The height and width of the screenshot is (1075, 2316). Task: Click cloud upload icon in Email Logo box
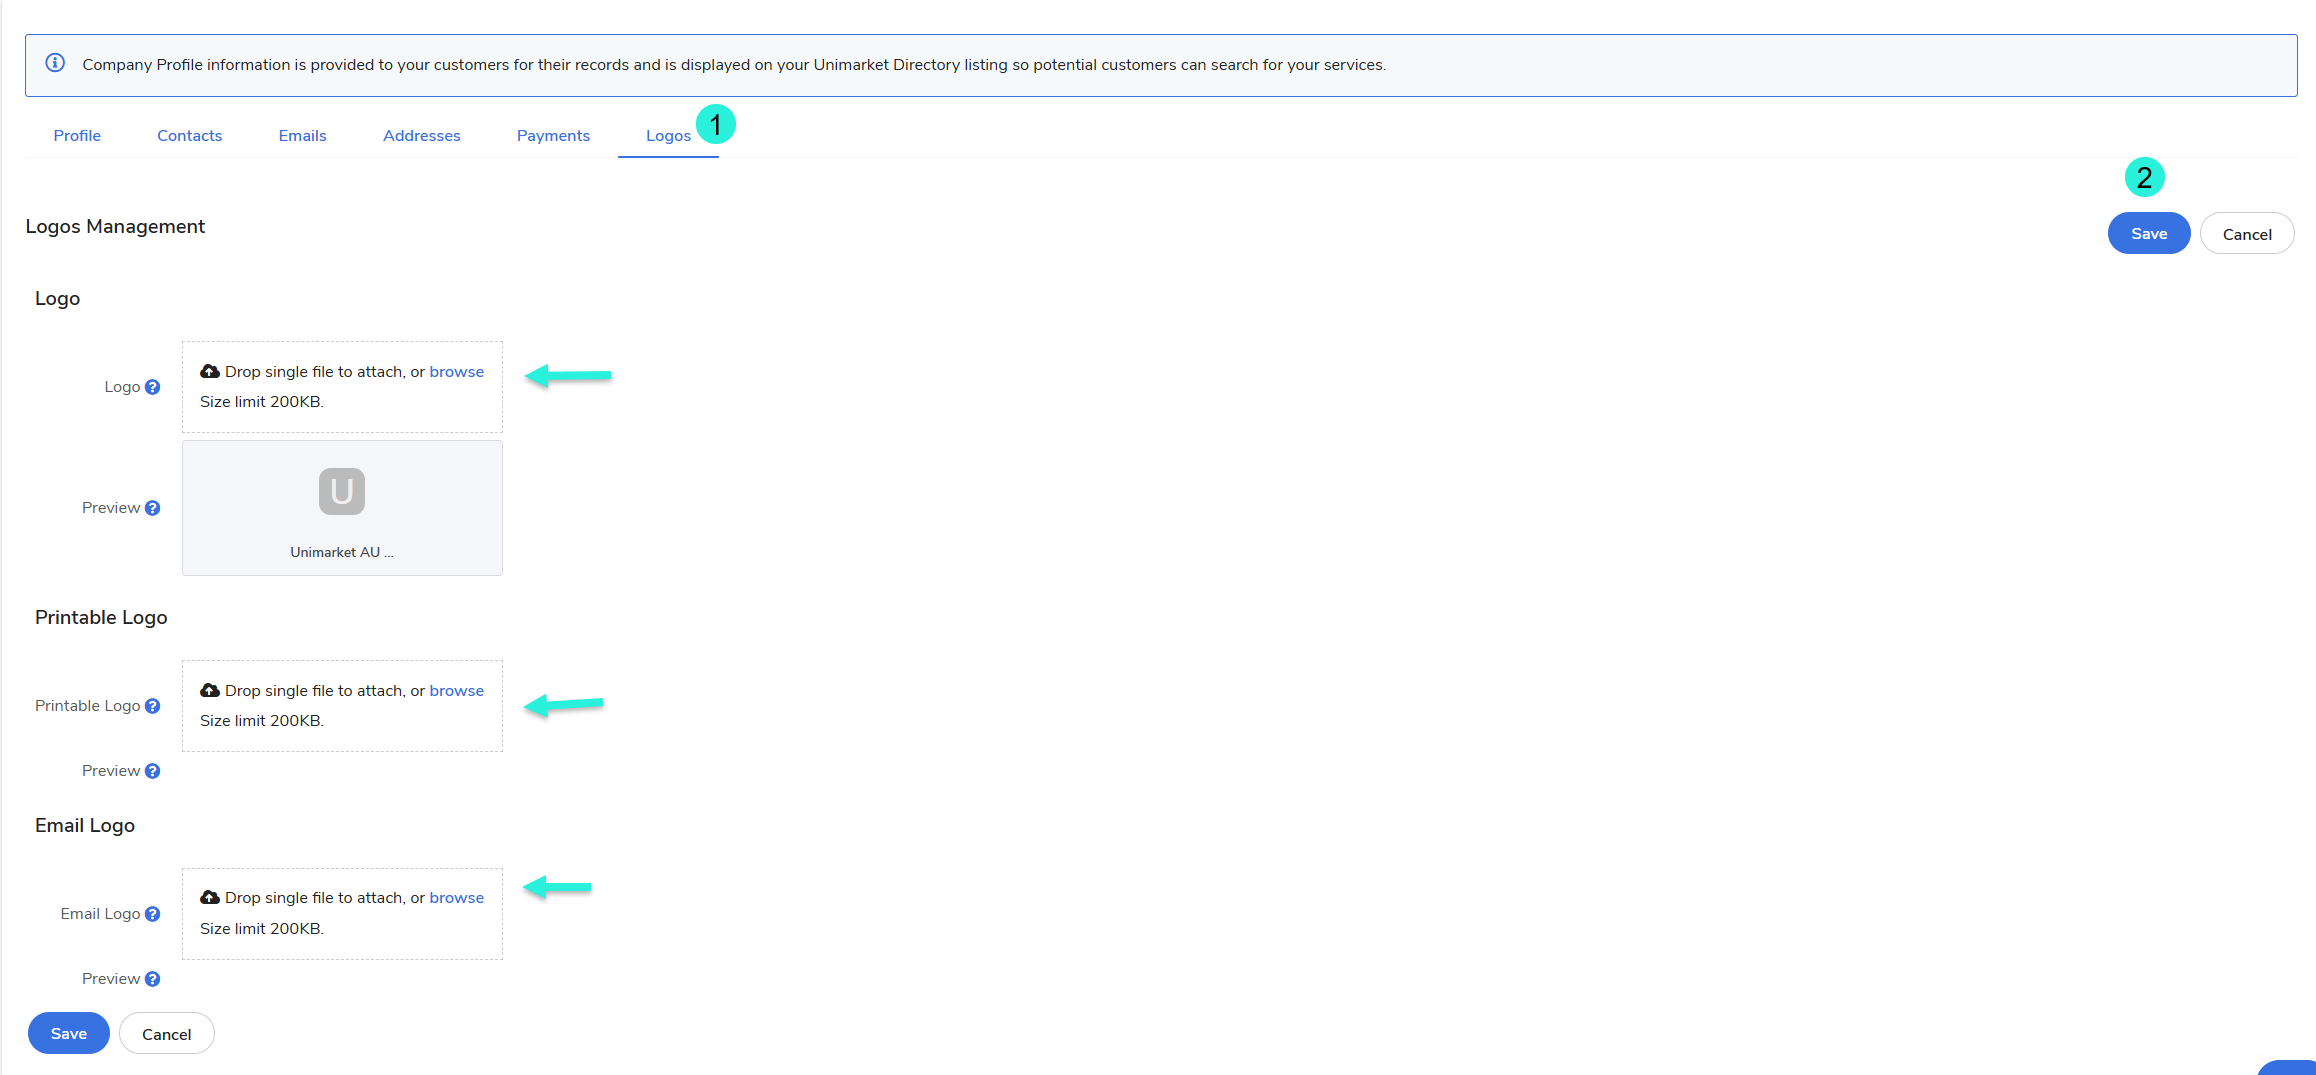210,897
